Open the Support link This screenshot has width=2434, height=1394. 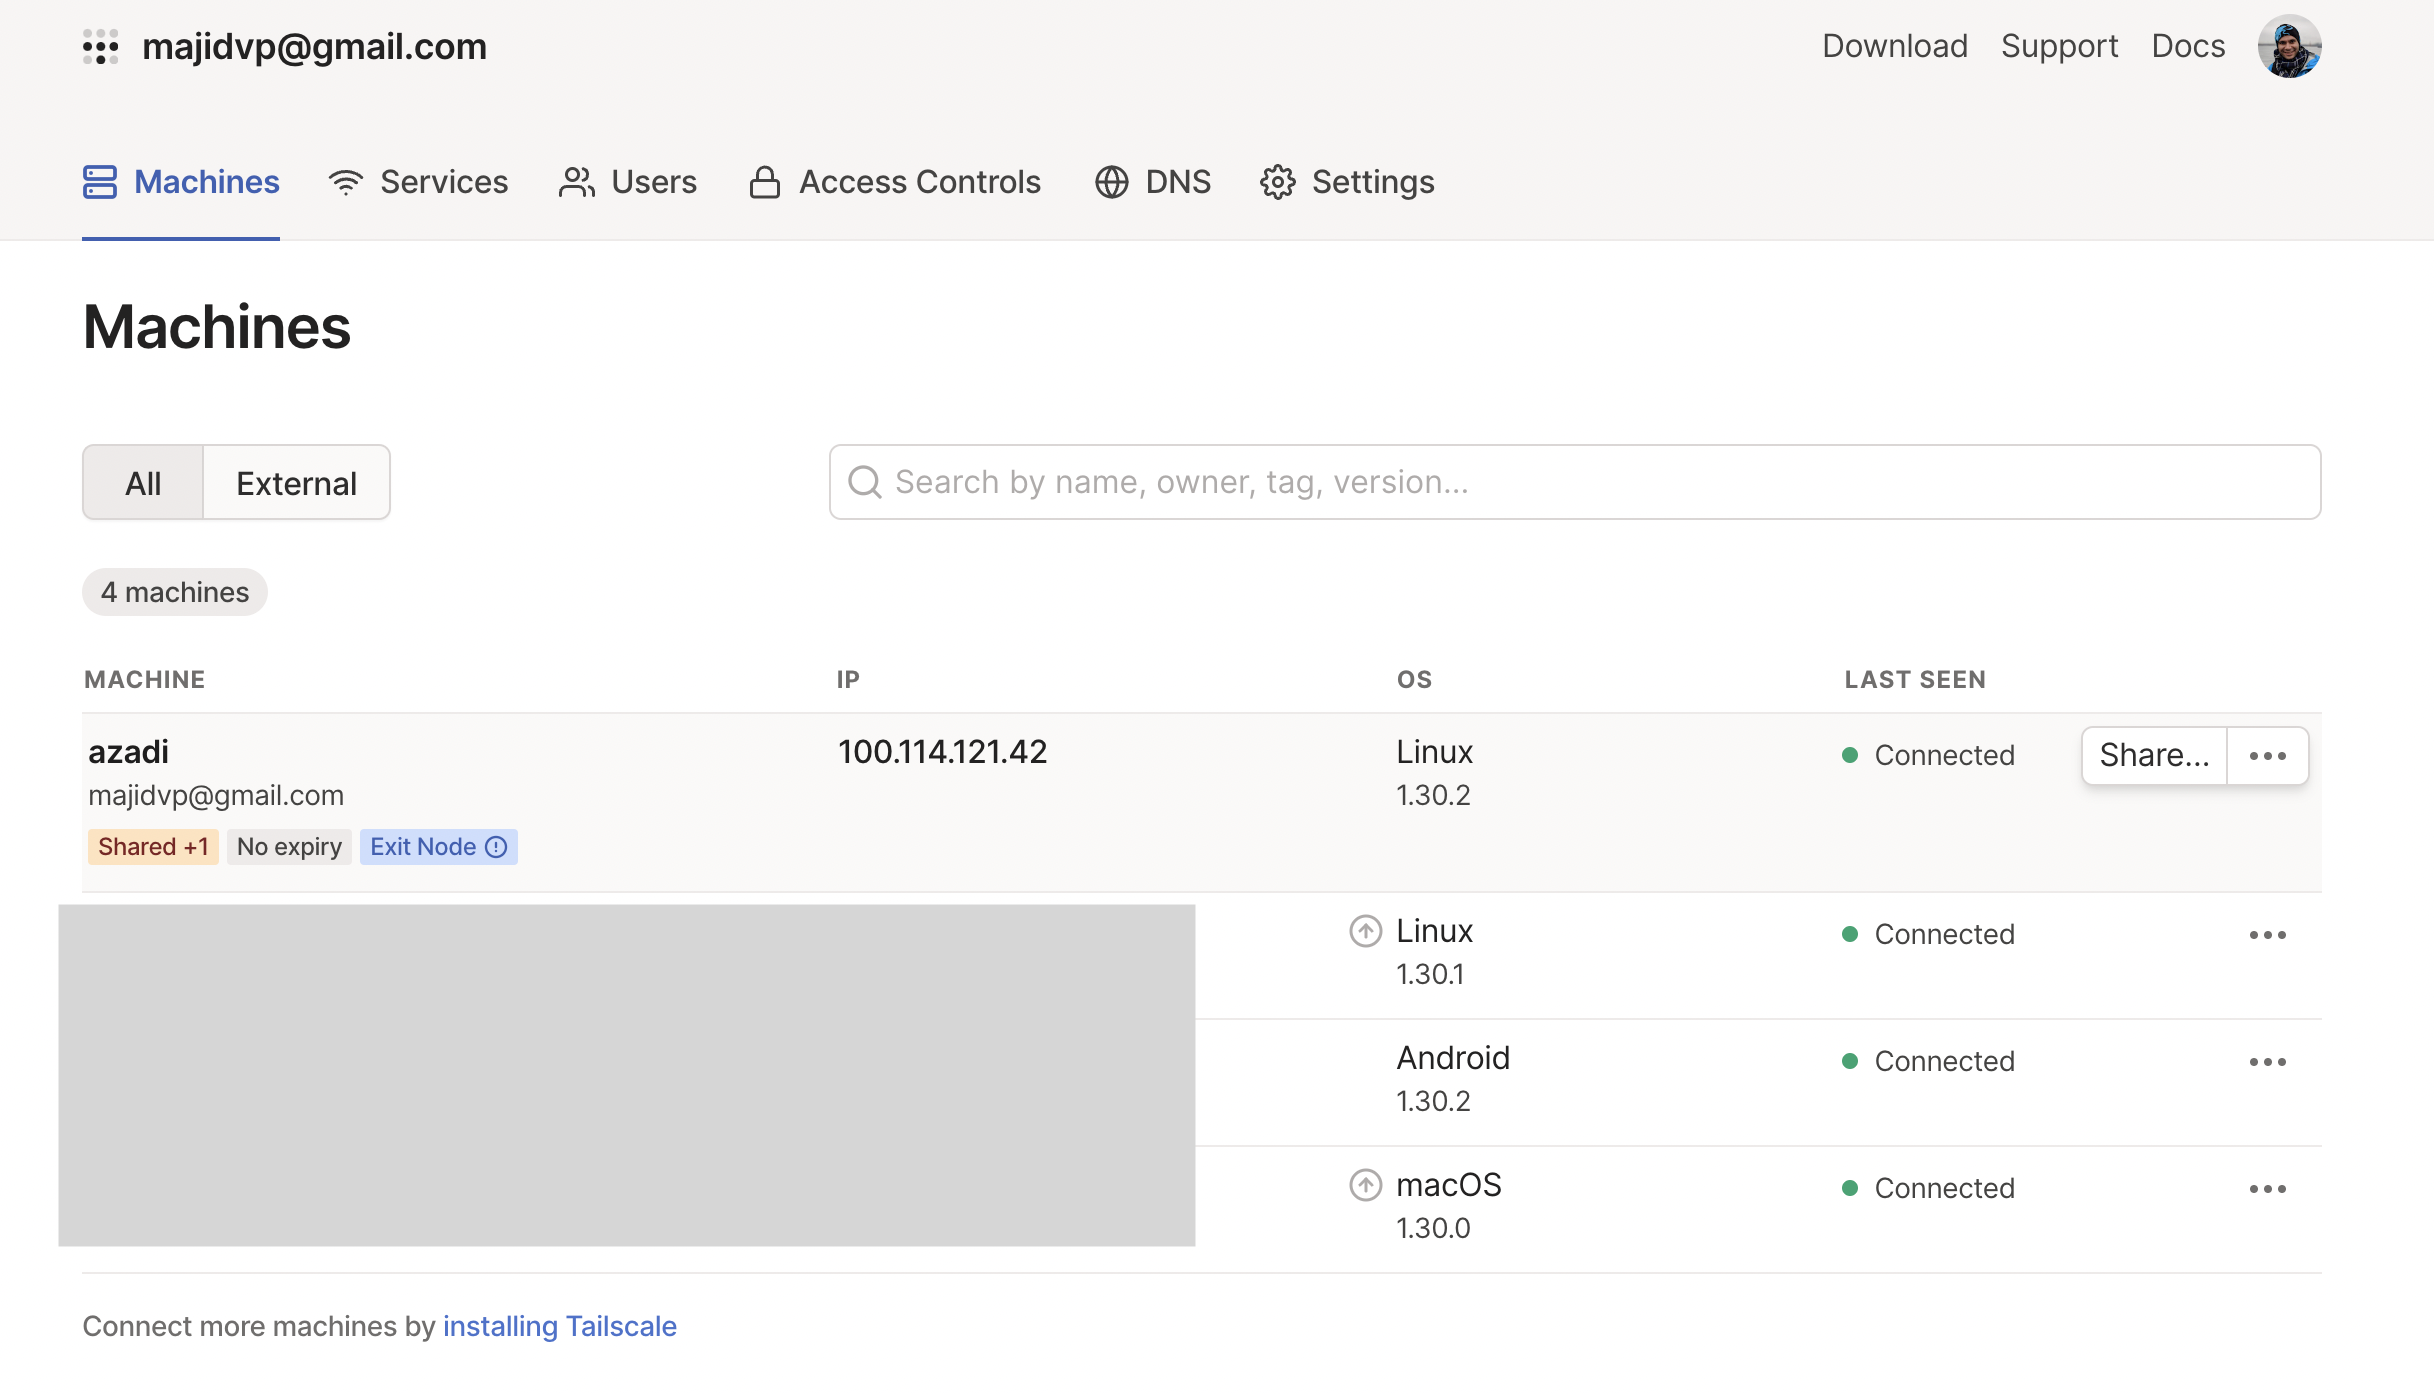point(2059,46)
